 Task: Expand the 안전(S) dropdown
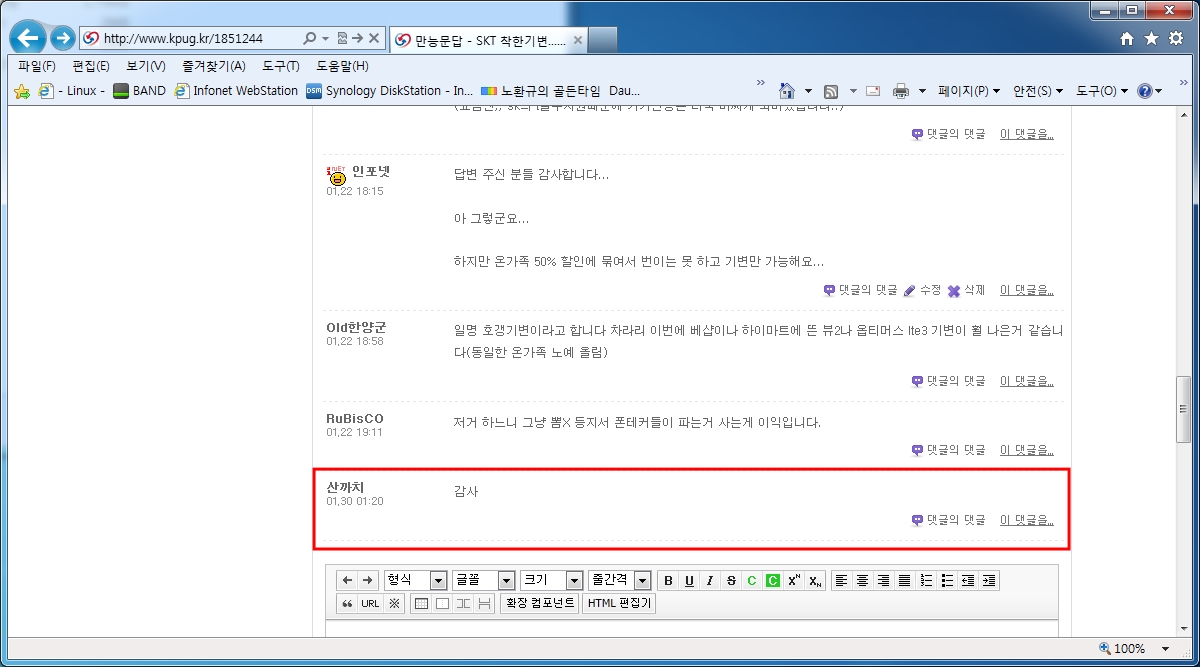click(x=1038, y=91)
